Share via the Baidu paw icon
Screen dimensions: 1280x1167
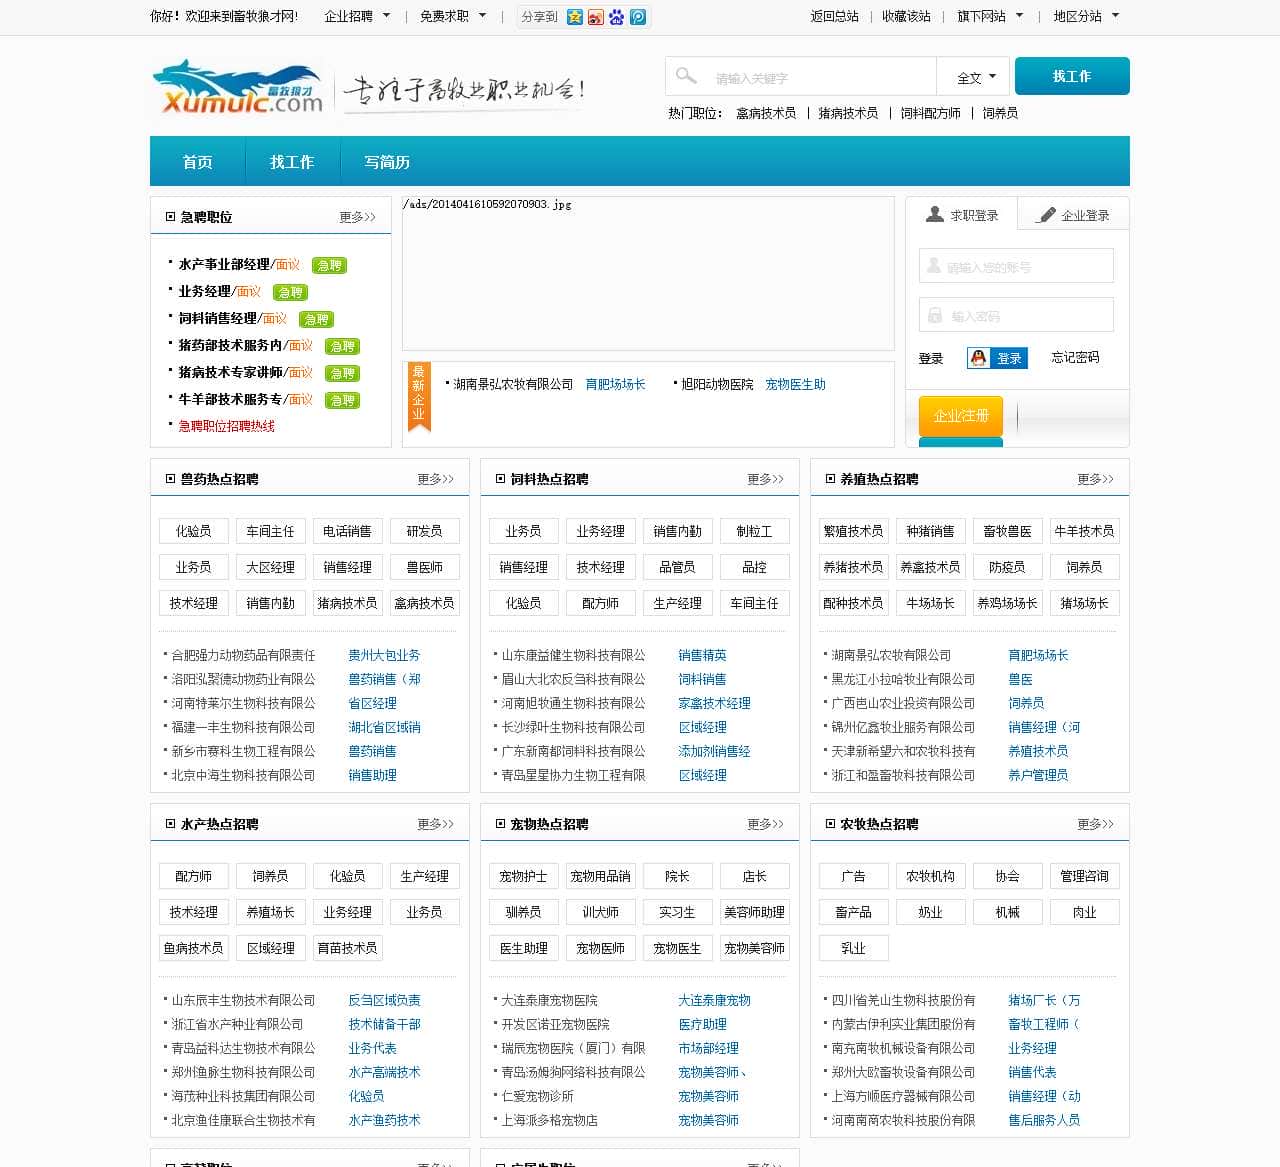point(616,17)
